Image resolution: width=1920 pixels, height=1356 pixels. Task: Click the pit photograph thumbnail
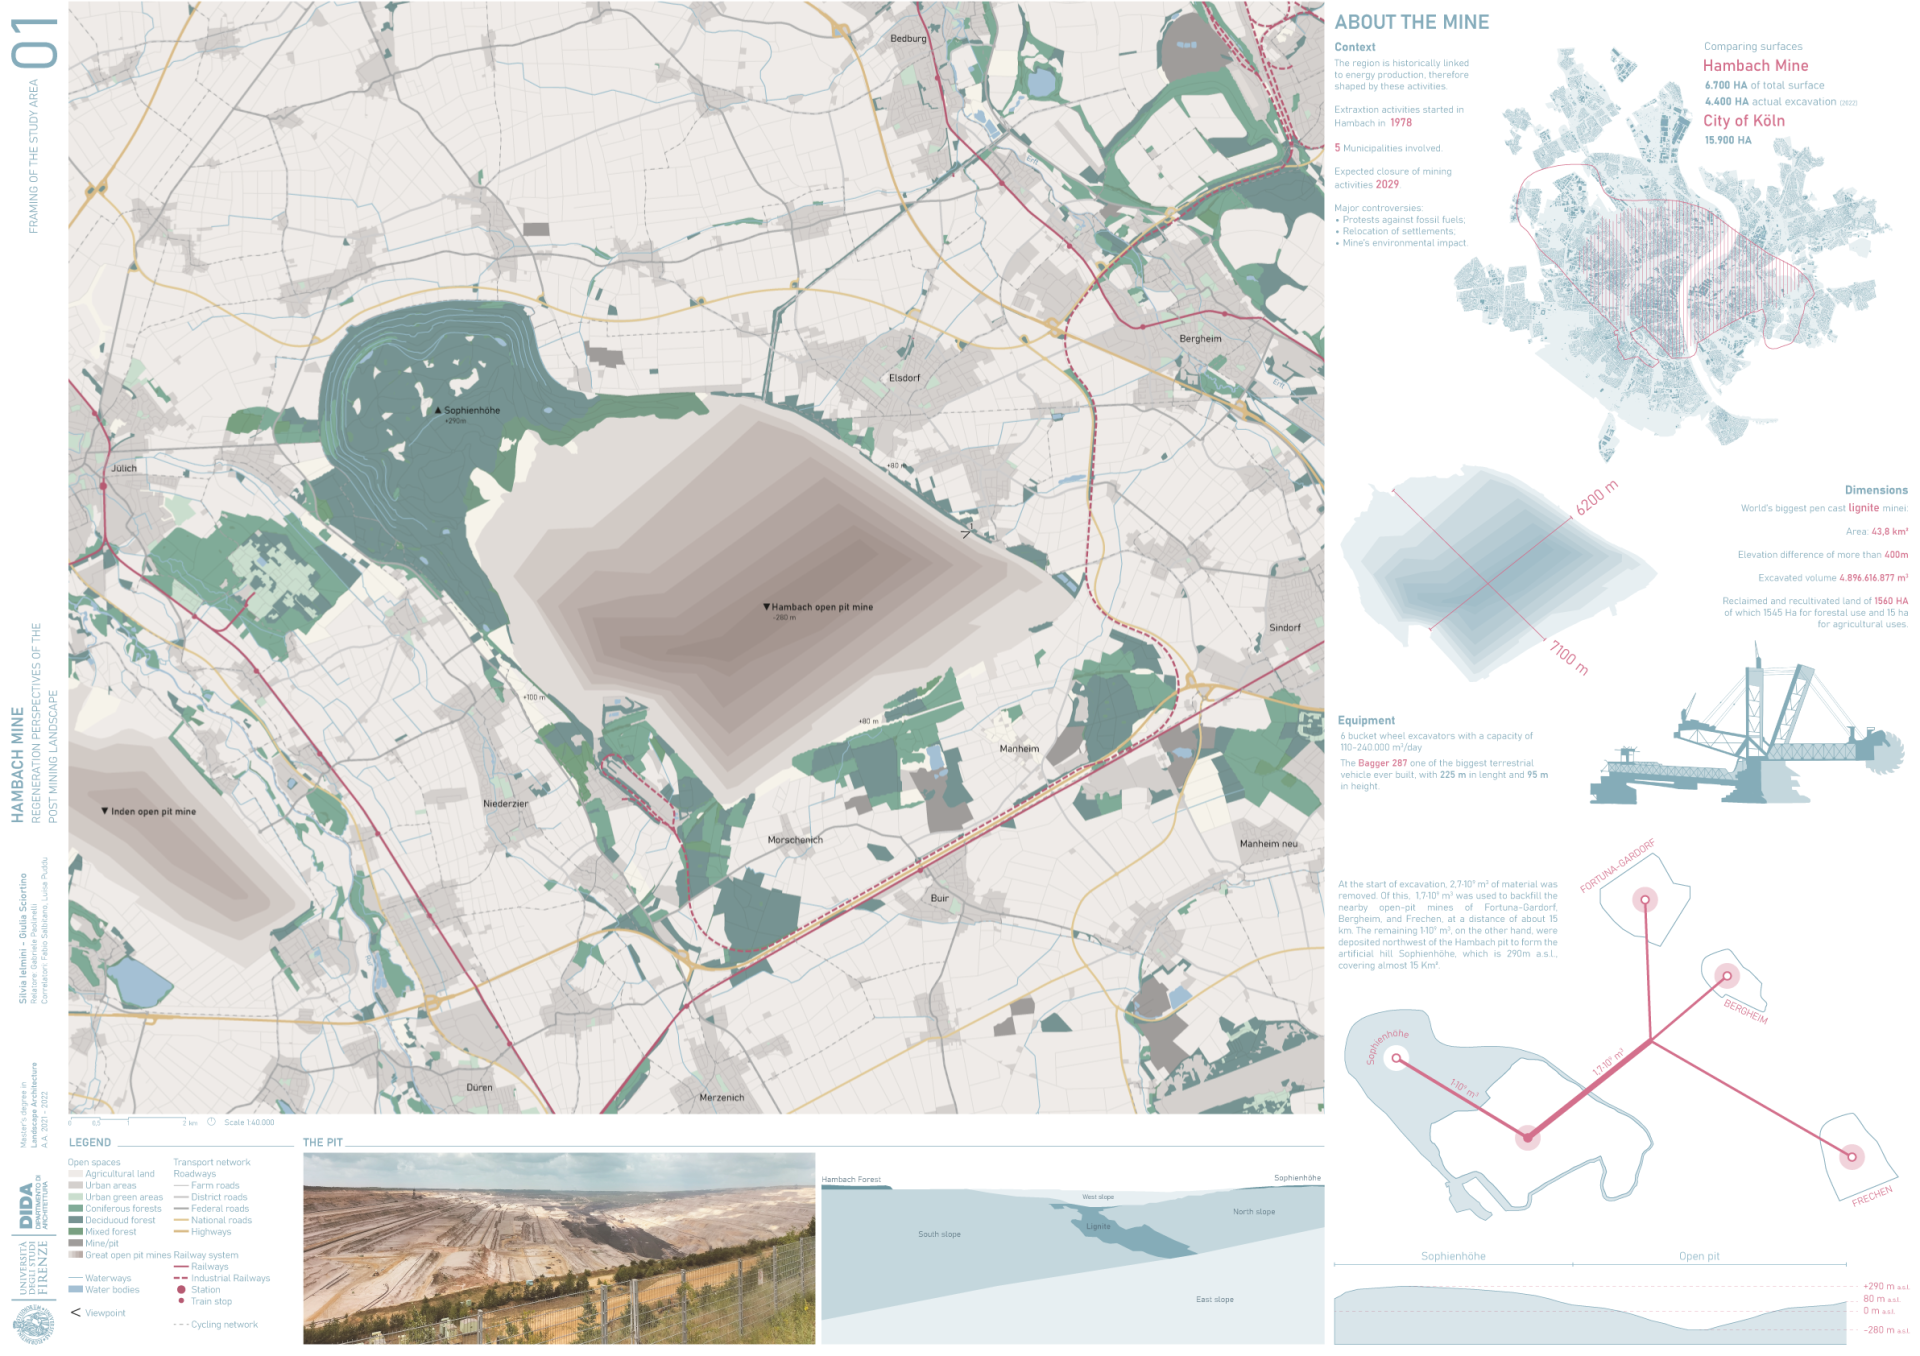(x=559, y=1248)
